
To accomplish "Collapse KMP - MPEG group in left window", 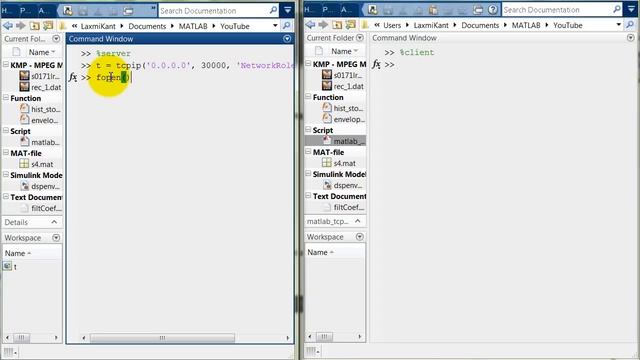I will (6, 64).
